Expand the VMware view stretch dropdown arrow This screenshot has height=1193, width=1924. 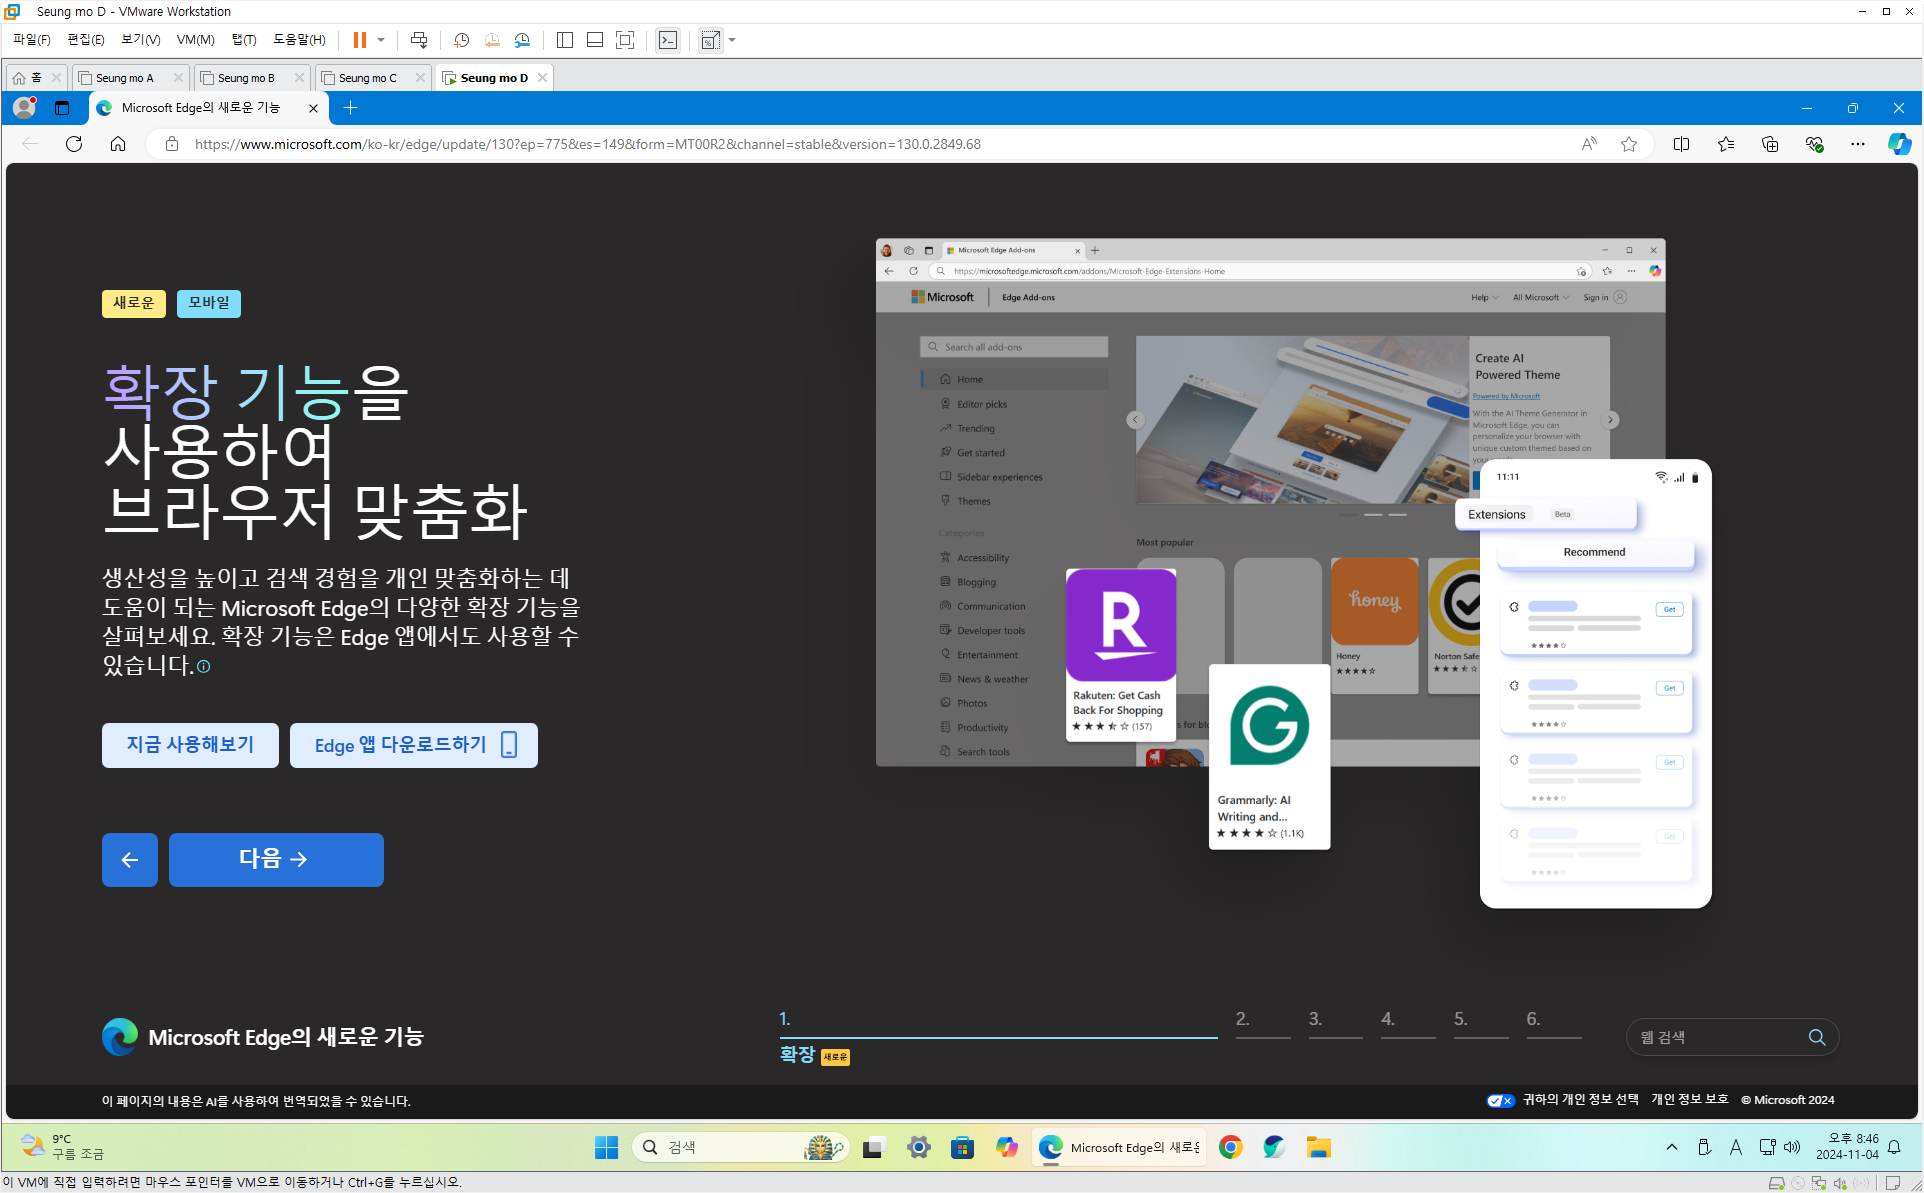pyautogui.click(x=732, y=40)
